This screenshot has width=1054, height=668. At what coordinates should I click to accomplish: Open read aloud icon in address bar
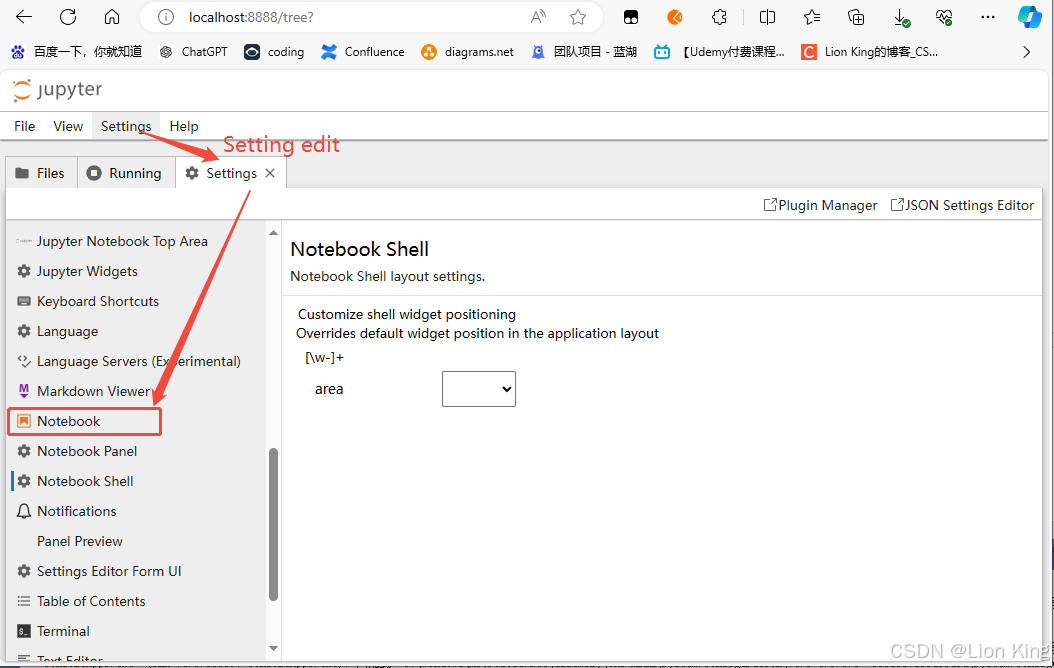[538, 17]
